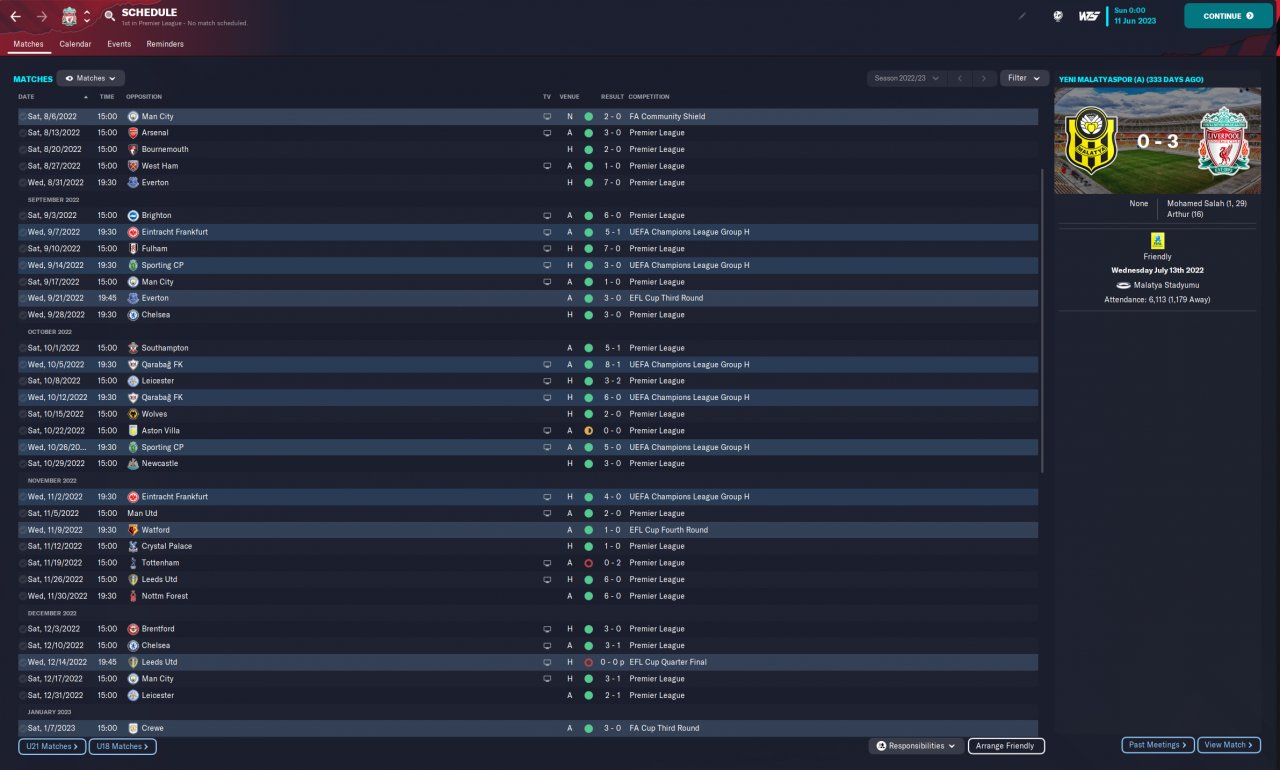The image size is (1280, 770).
Task: Click the Crystal Palace club badge
Action: [133, 546]
